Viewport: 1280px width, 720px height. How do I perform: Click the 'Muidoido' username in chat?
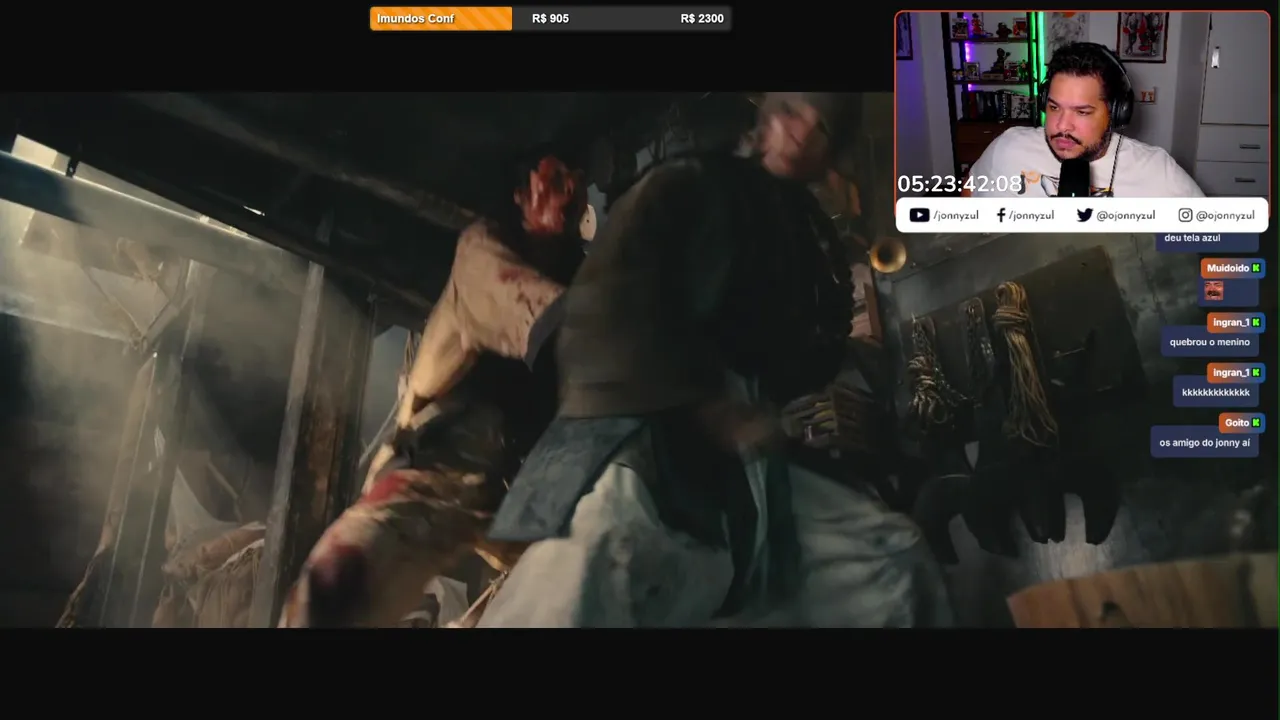point(1228,268)
